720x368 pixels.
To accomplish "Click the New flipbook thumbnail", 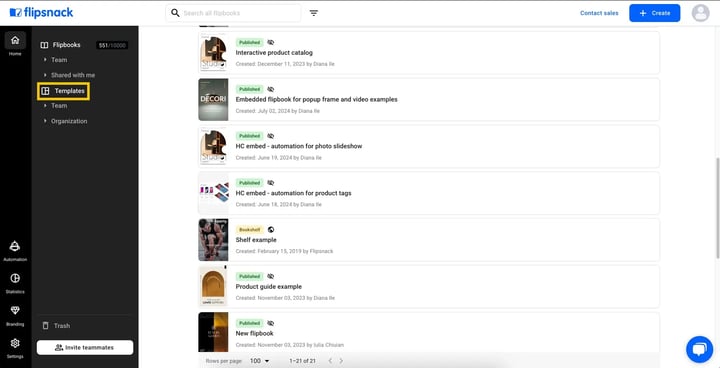I will (213, 332).
